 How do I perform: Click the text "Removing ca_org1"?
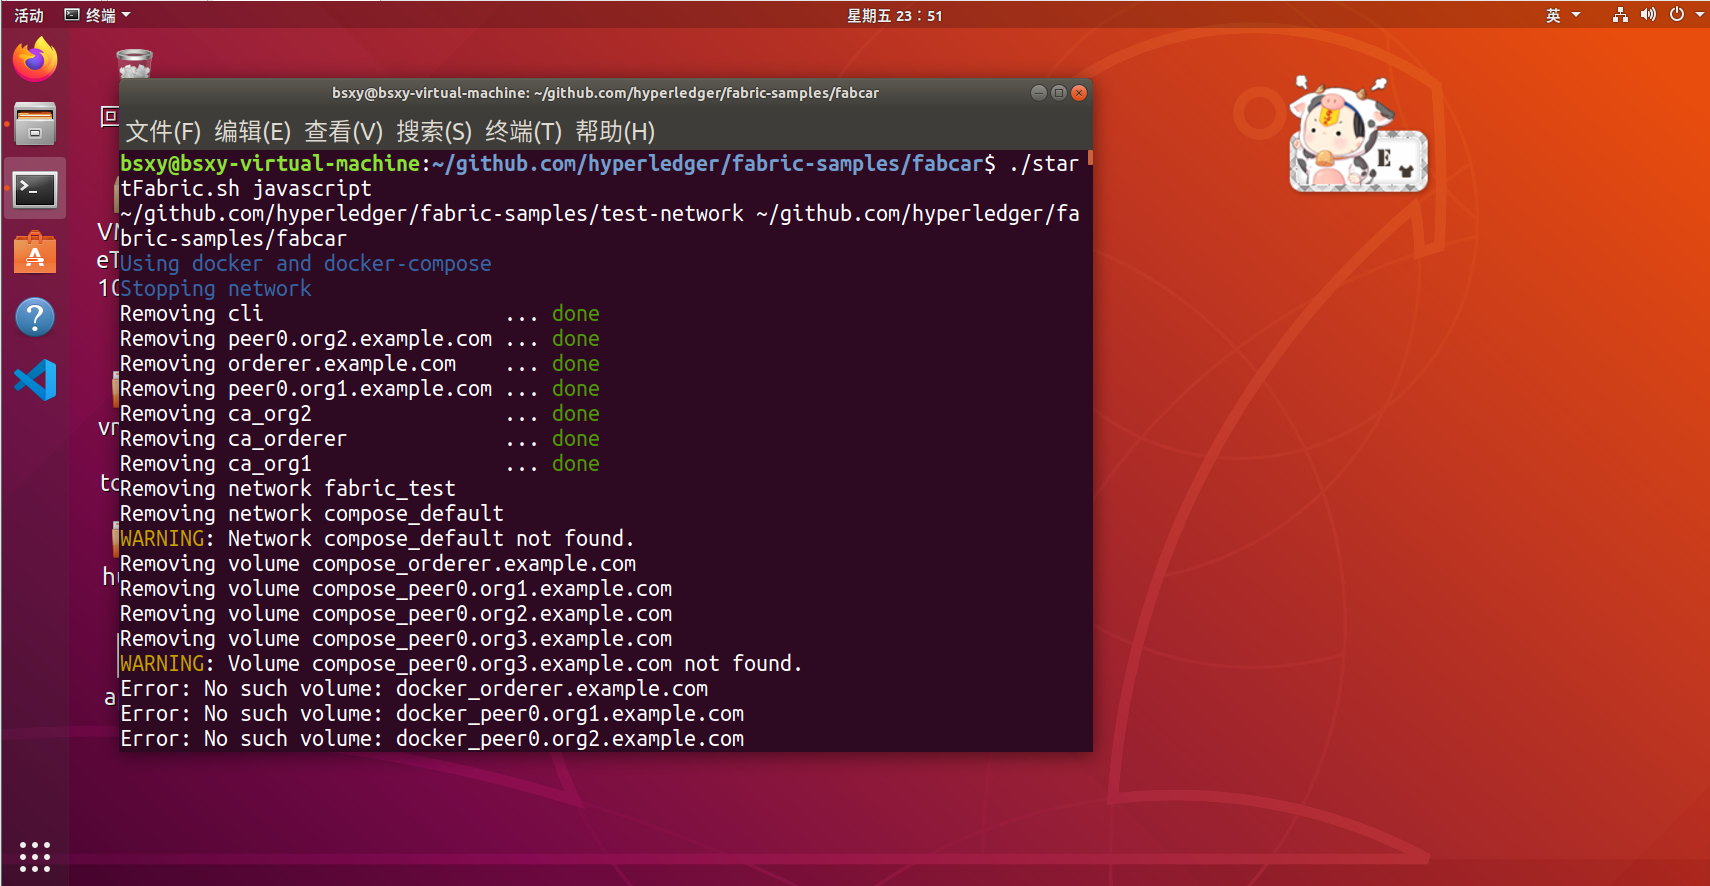click(x=216, y=463)
